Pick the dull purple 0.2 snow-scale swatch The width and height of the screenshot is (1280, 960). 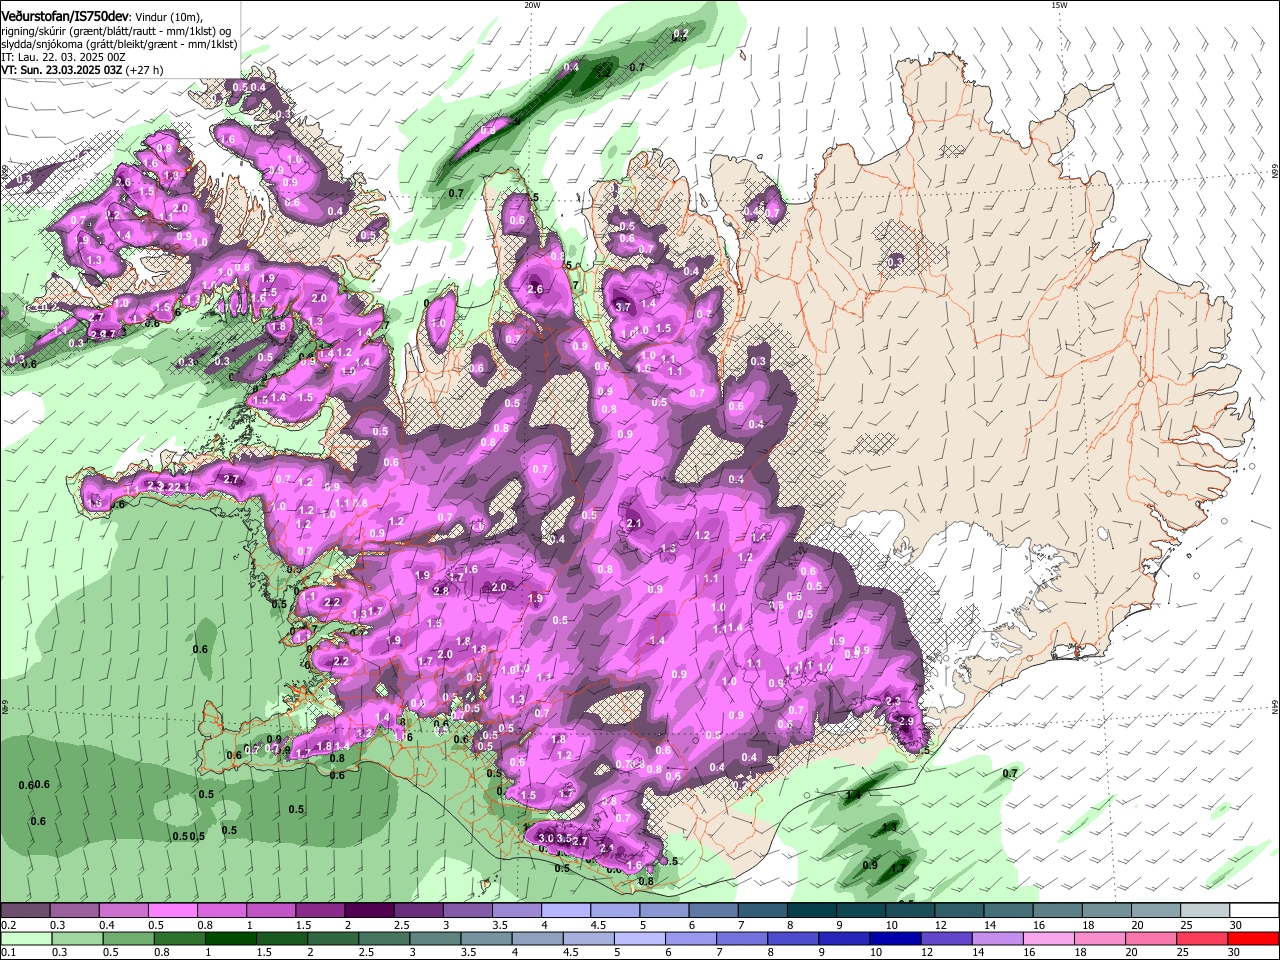tap(25, 910)
